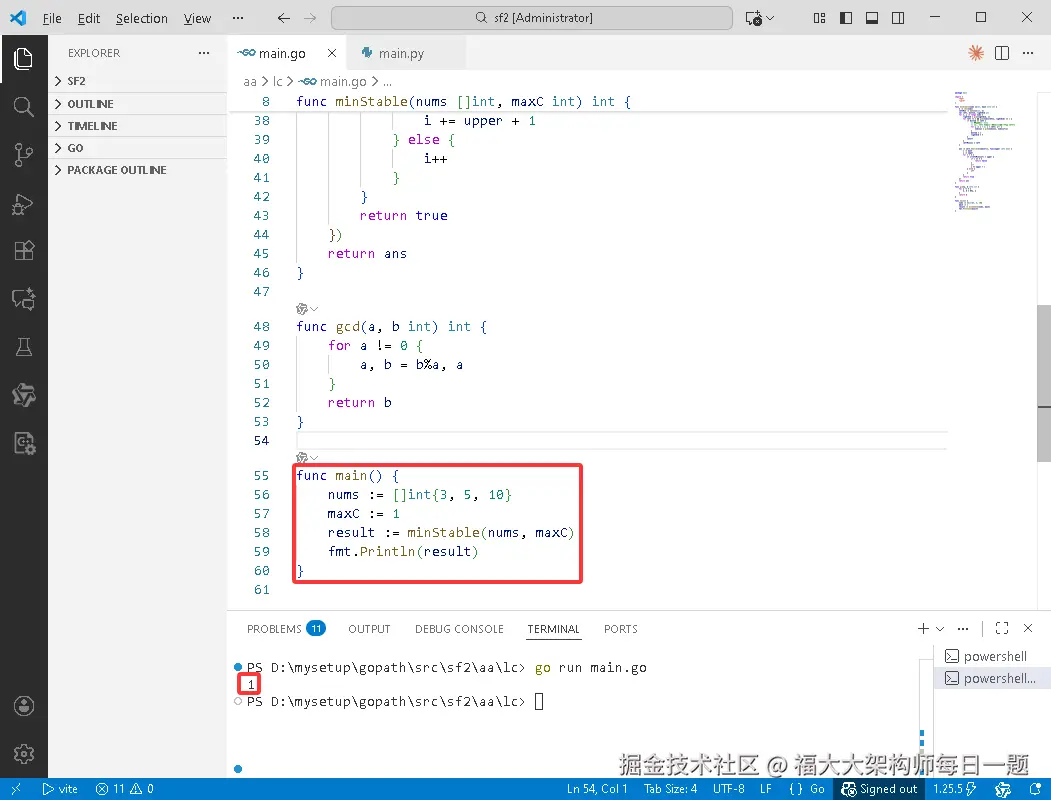Switch to the OUTPUT panel tab

(x=369, y=628)
